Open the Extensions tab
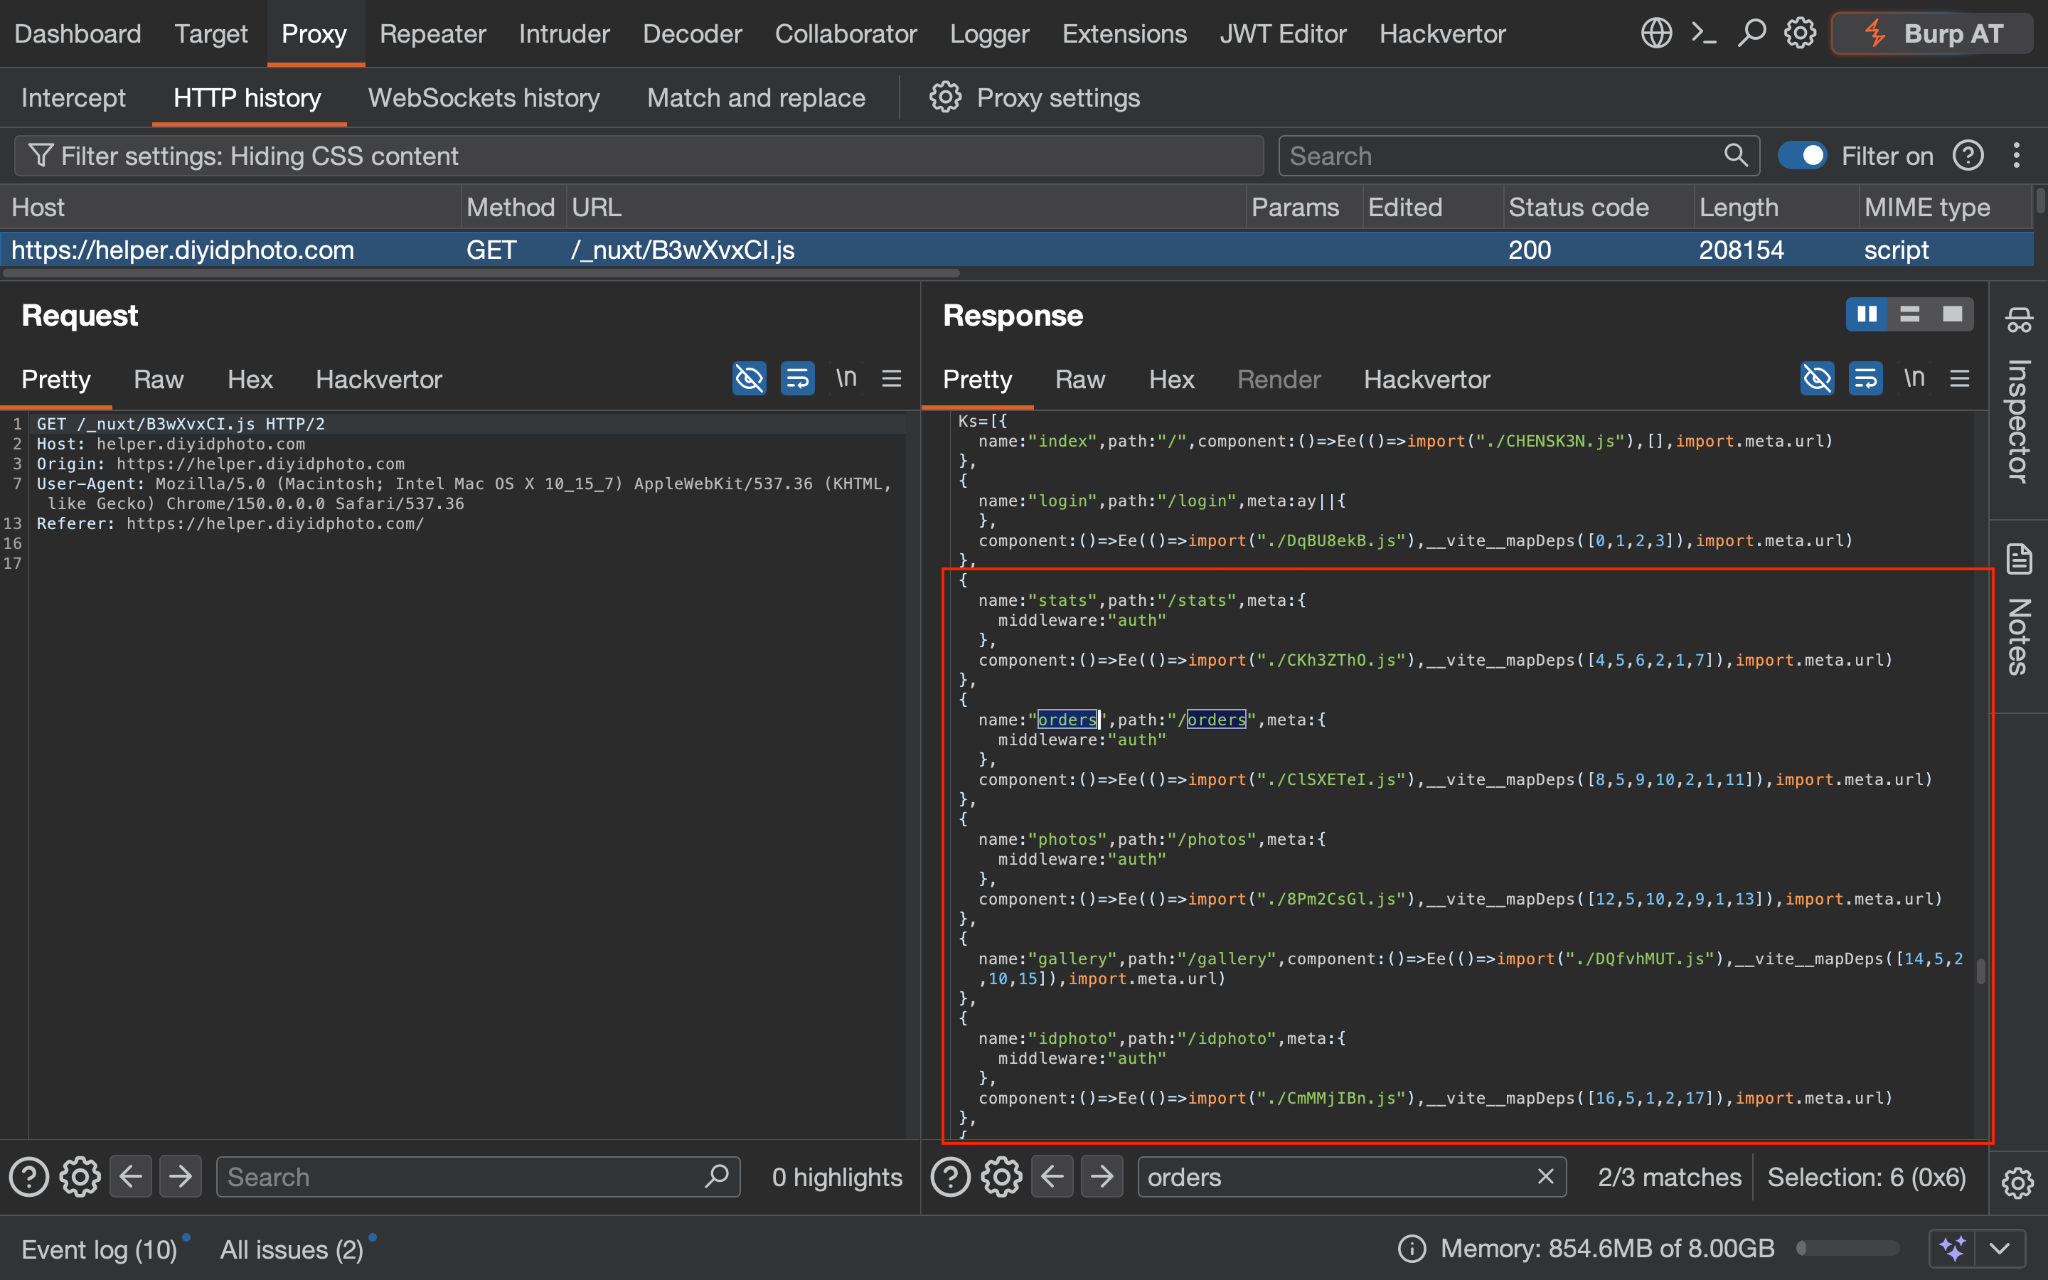This screenshot has height=1280, width=2048. click(x=1124, y=33)
